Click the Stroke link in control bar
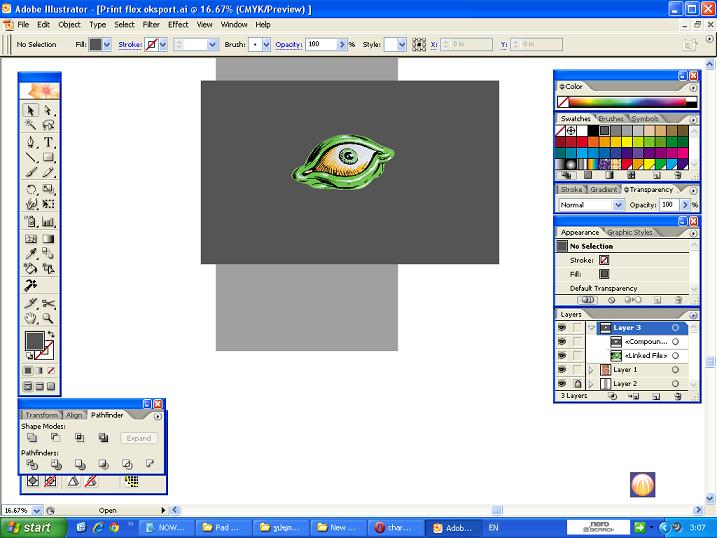 click(130, 44)
